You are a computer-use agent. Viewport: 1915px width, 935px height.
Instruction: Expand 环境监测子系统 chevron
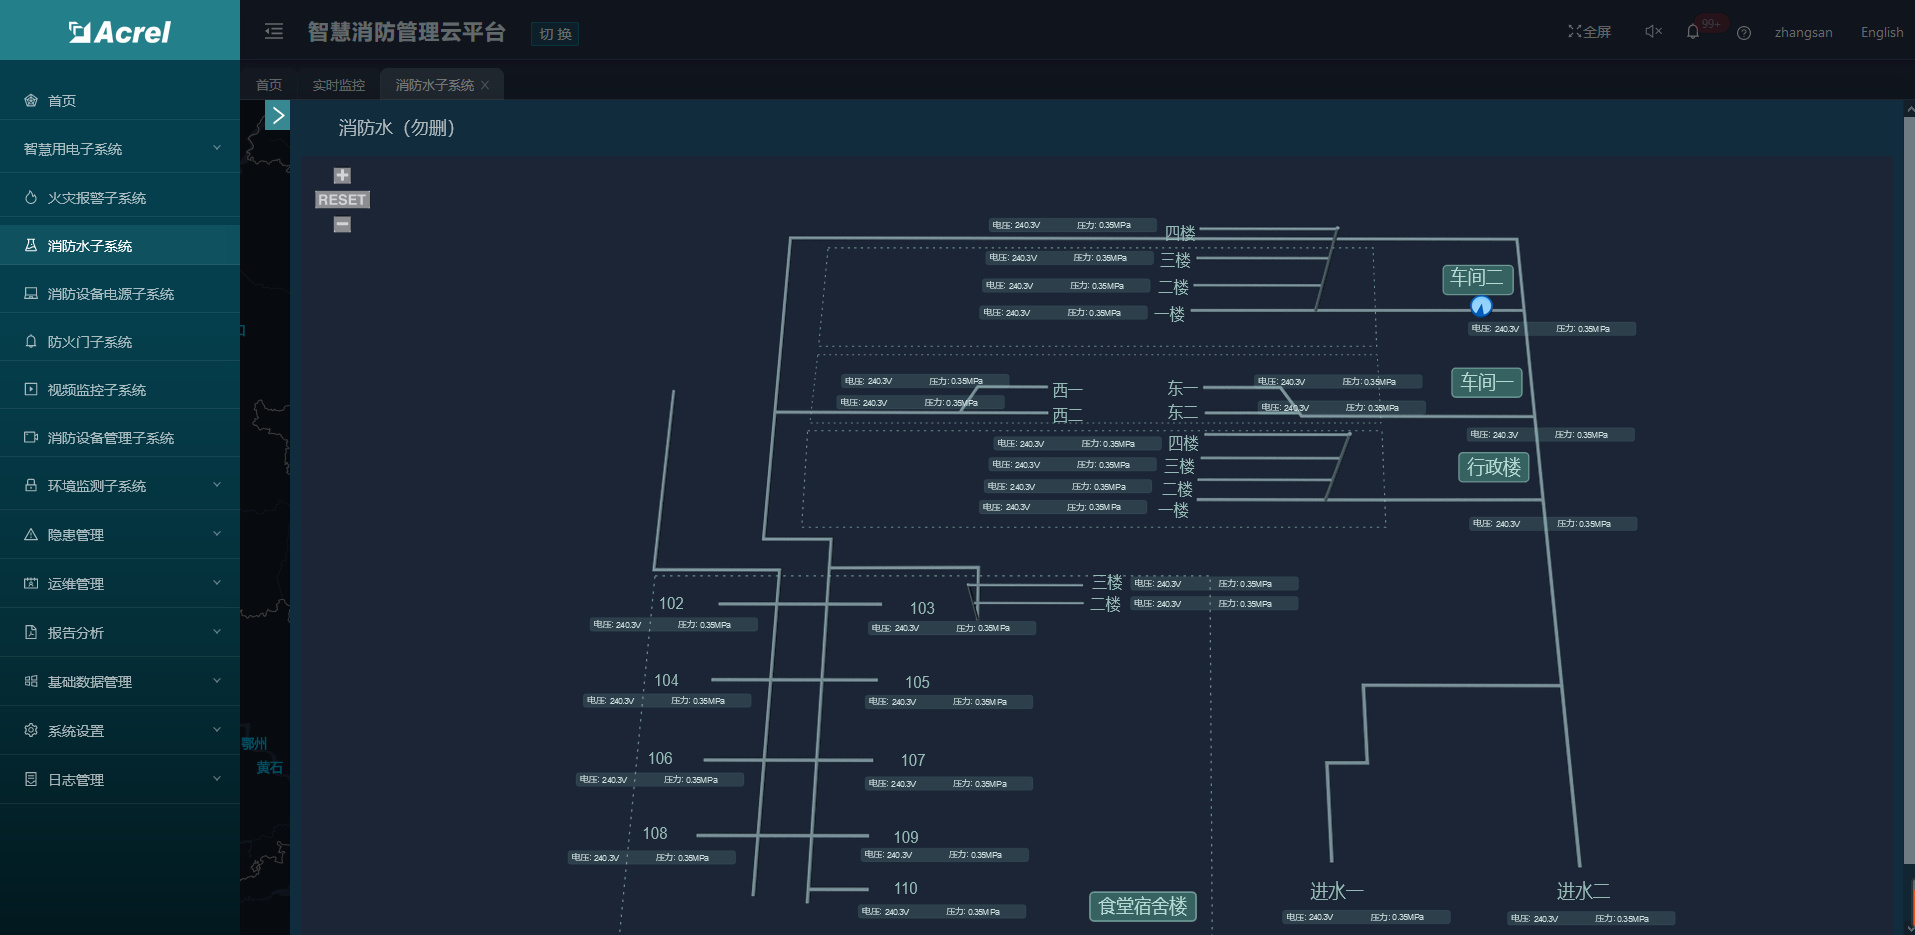[217, 485]
